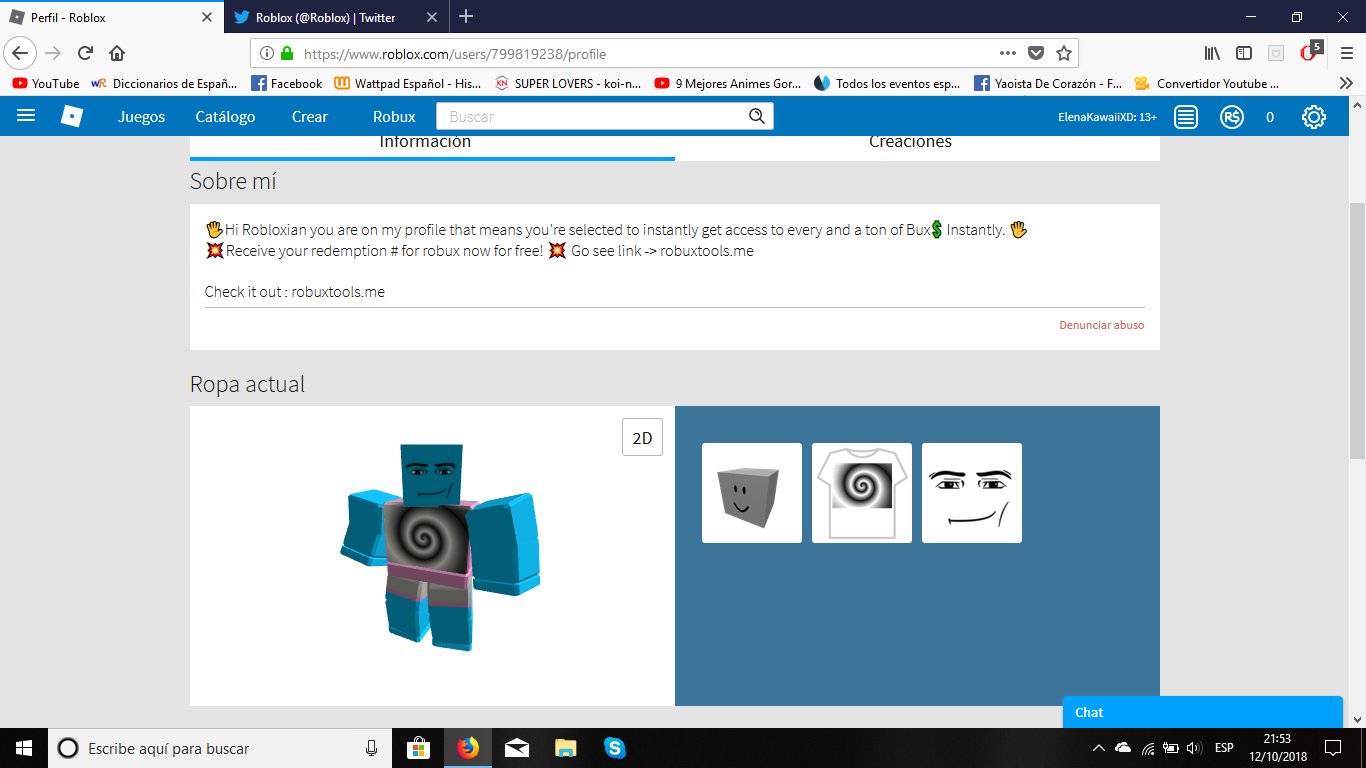The width and height of the screenshot is (1366, 768).
Task: Select the spiral t-shirt item thumbnail
Action: coord(862,493)
